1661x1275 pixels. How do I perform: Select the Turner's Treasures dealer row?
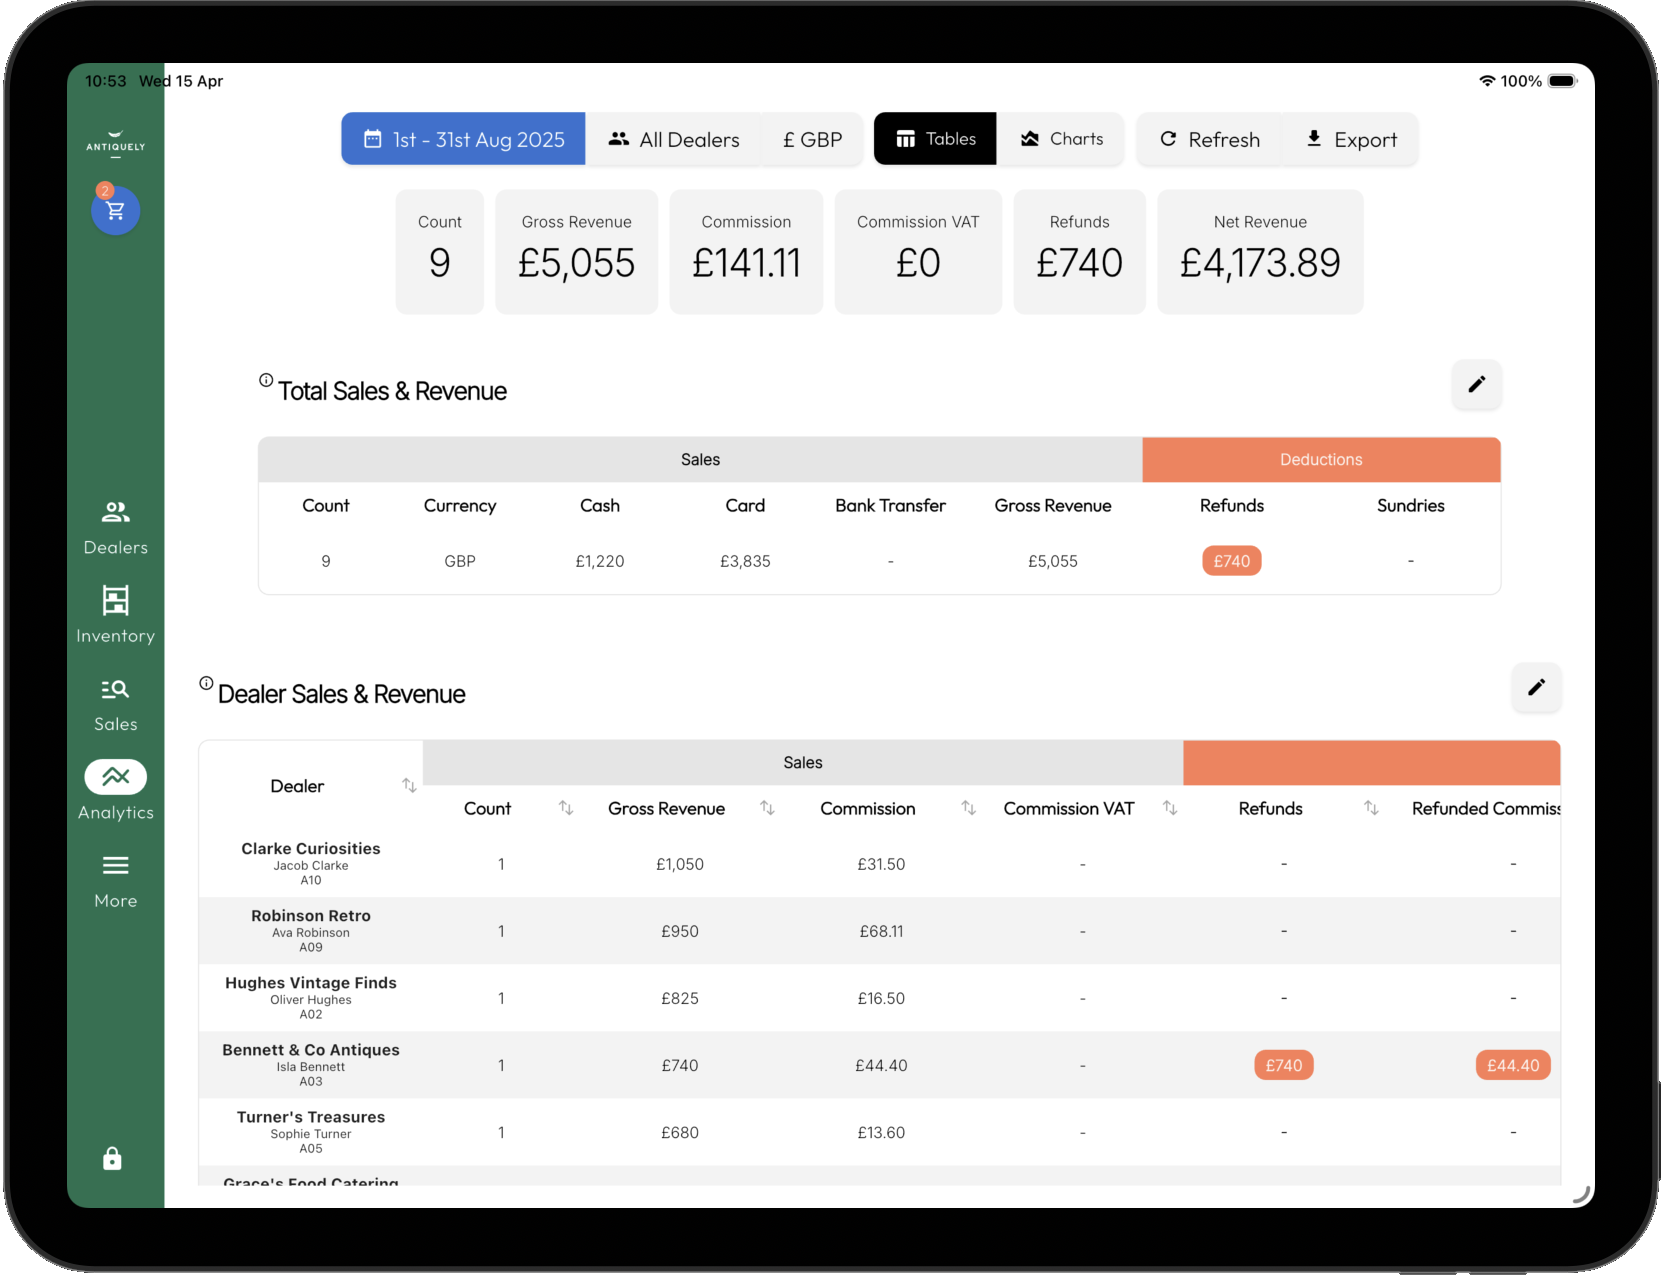tap(879, 1132)
